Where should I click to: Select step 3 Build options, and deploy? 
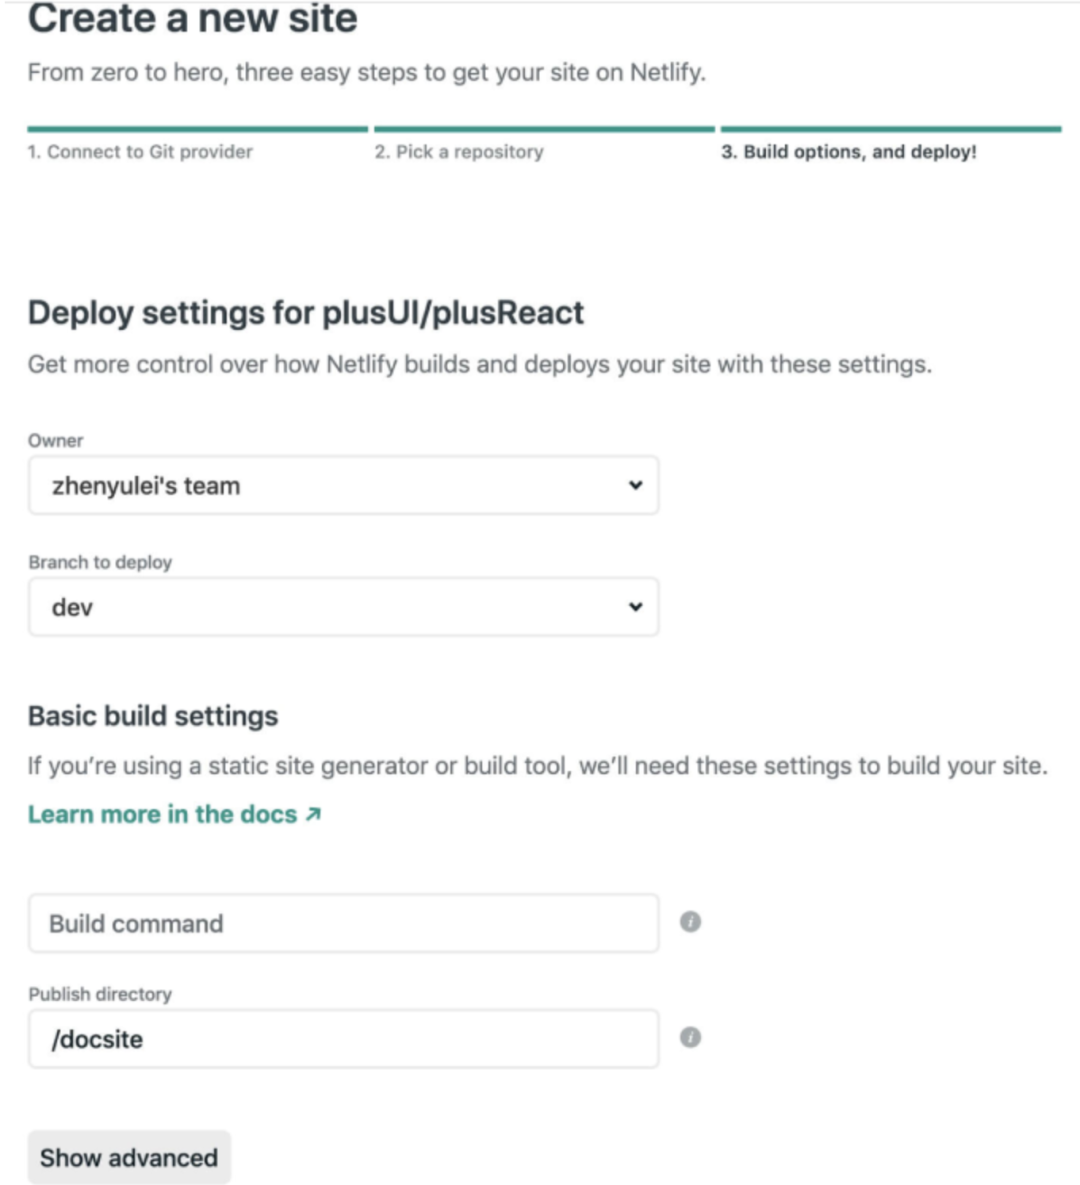(849, 152)
